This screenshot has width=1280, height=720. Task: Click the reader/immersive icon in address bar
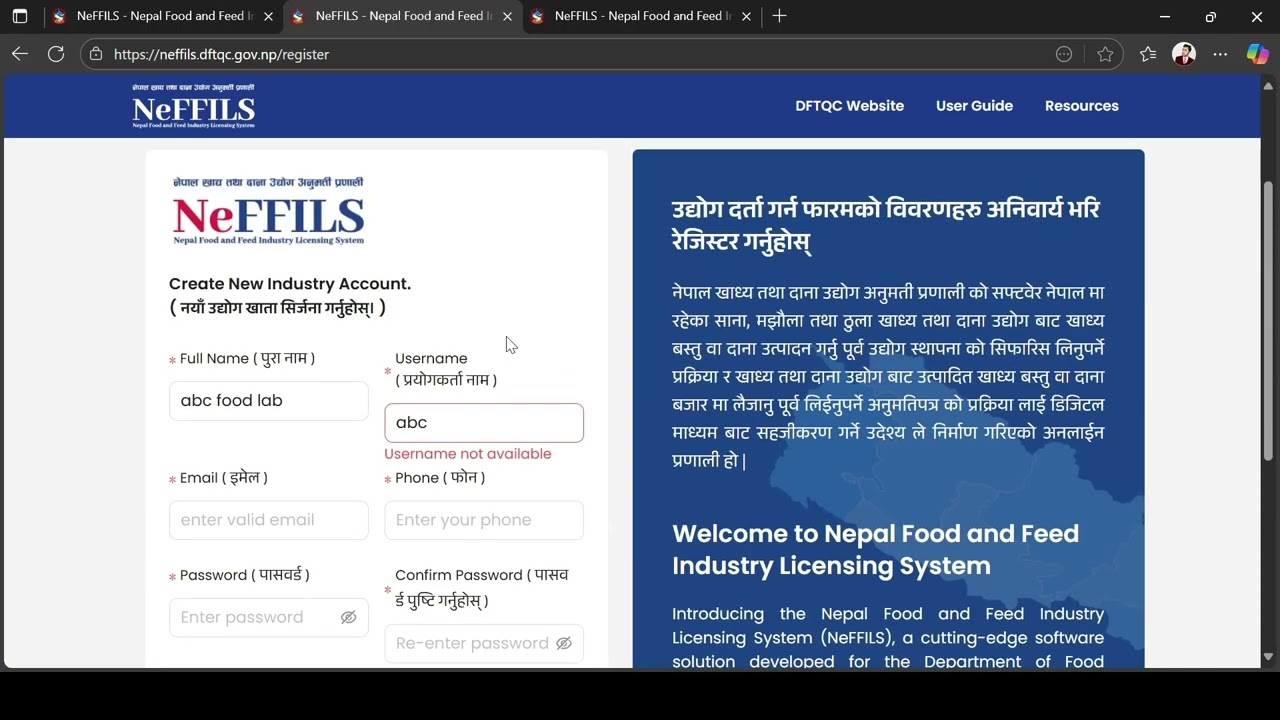point(1064,54)
